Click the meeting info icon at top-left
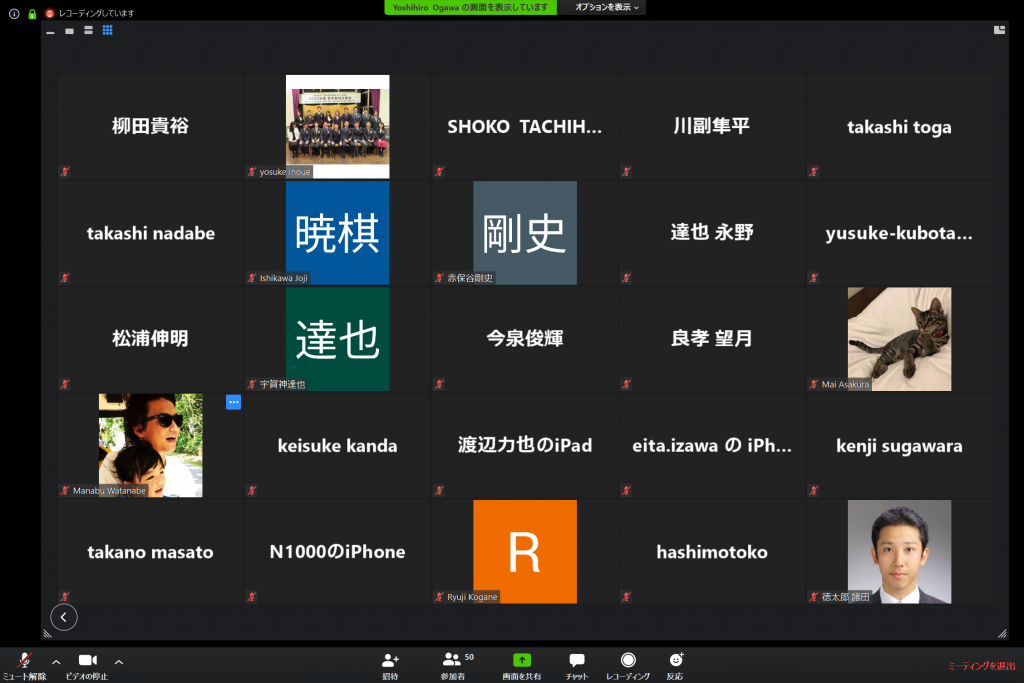 [x=14, y=14]
